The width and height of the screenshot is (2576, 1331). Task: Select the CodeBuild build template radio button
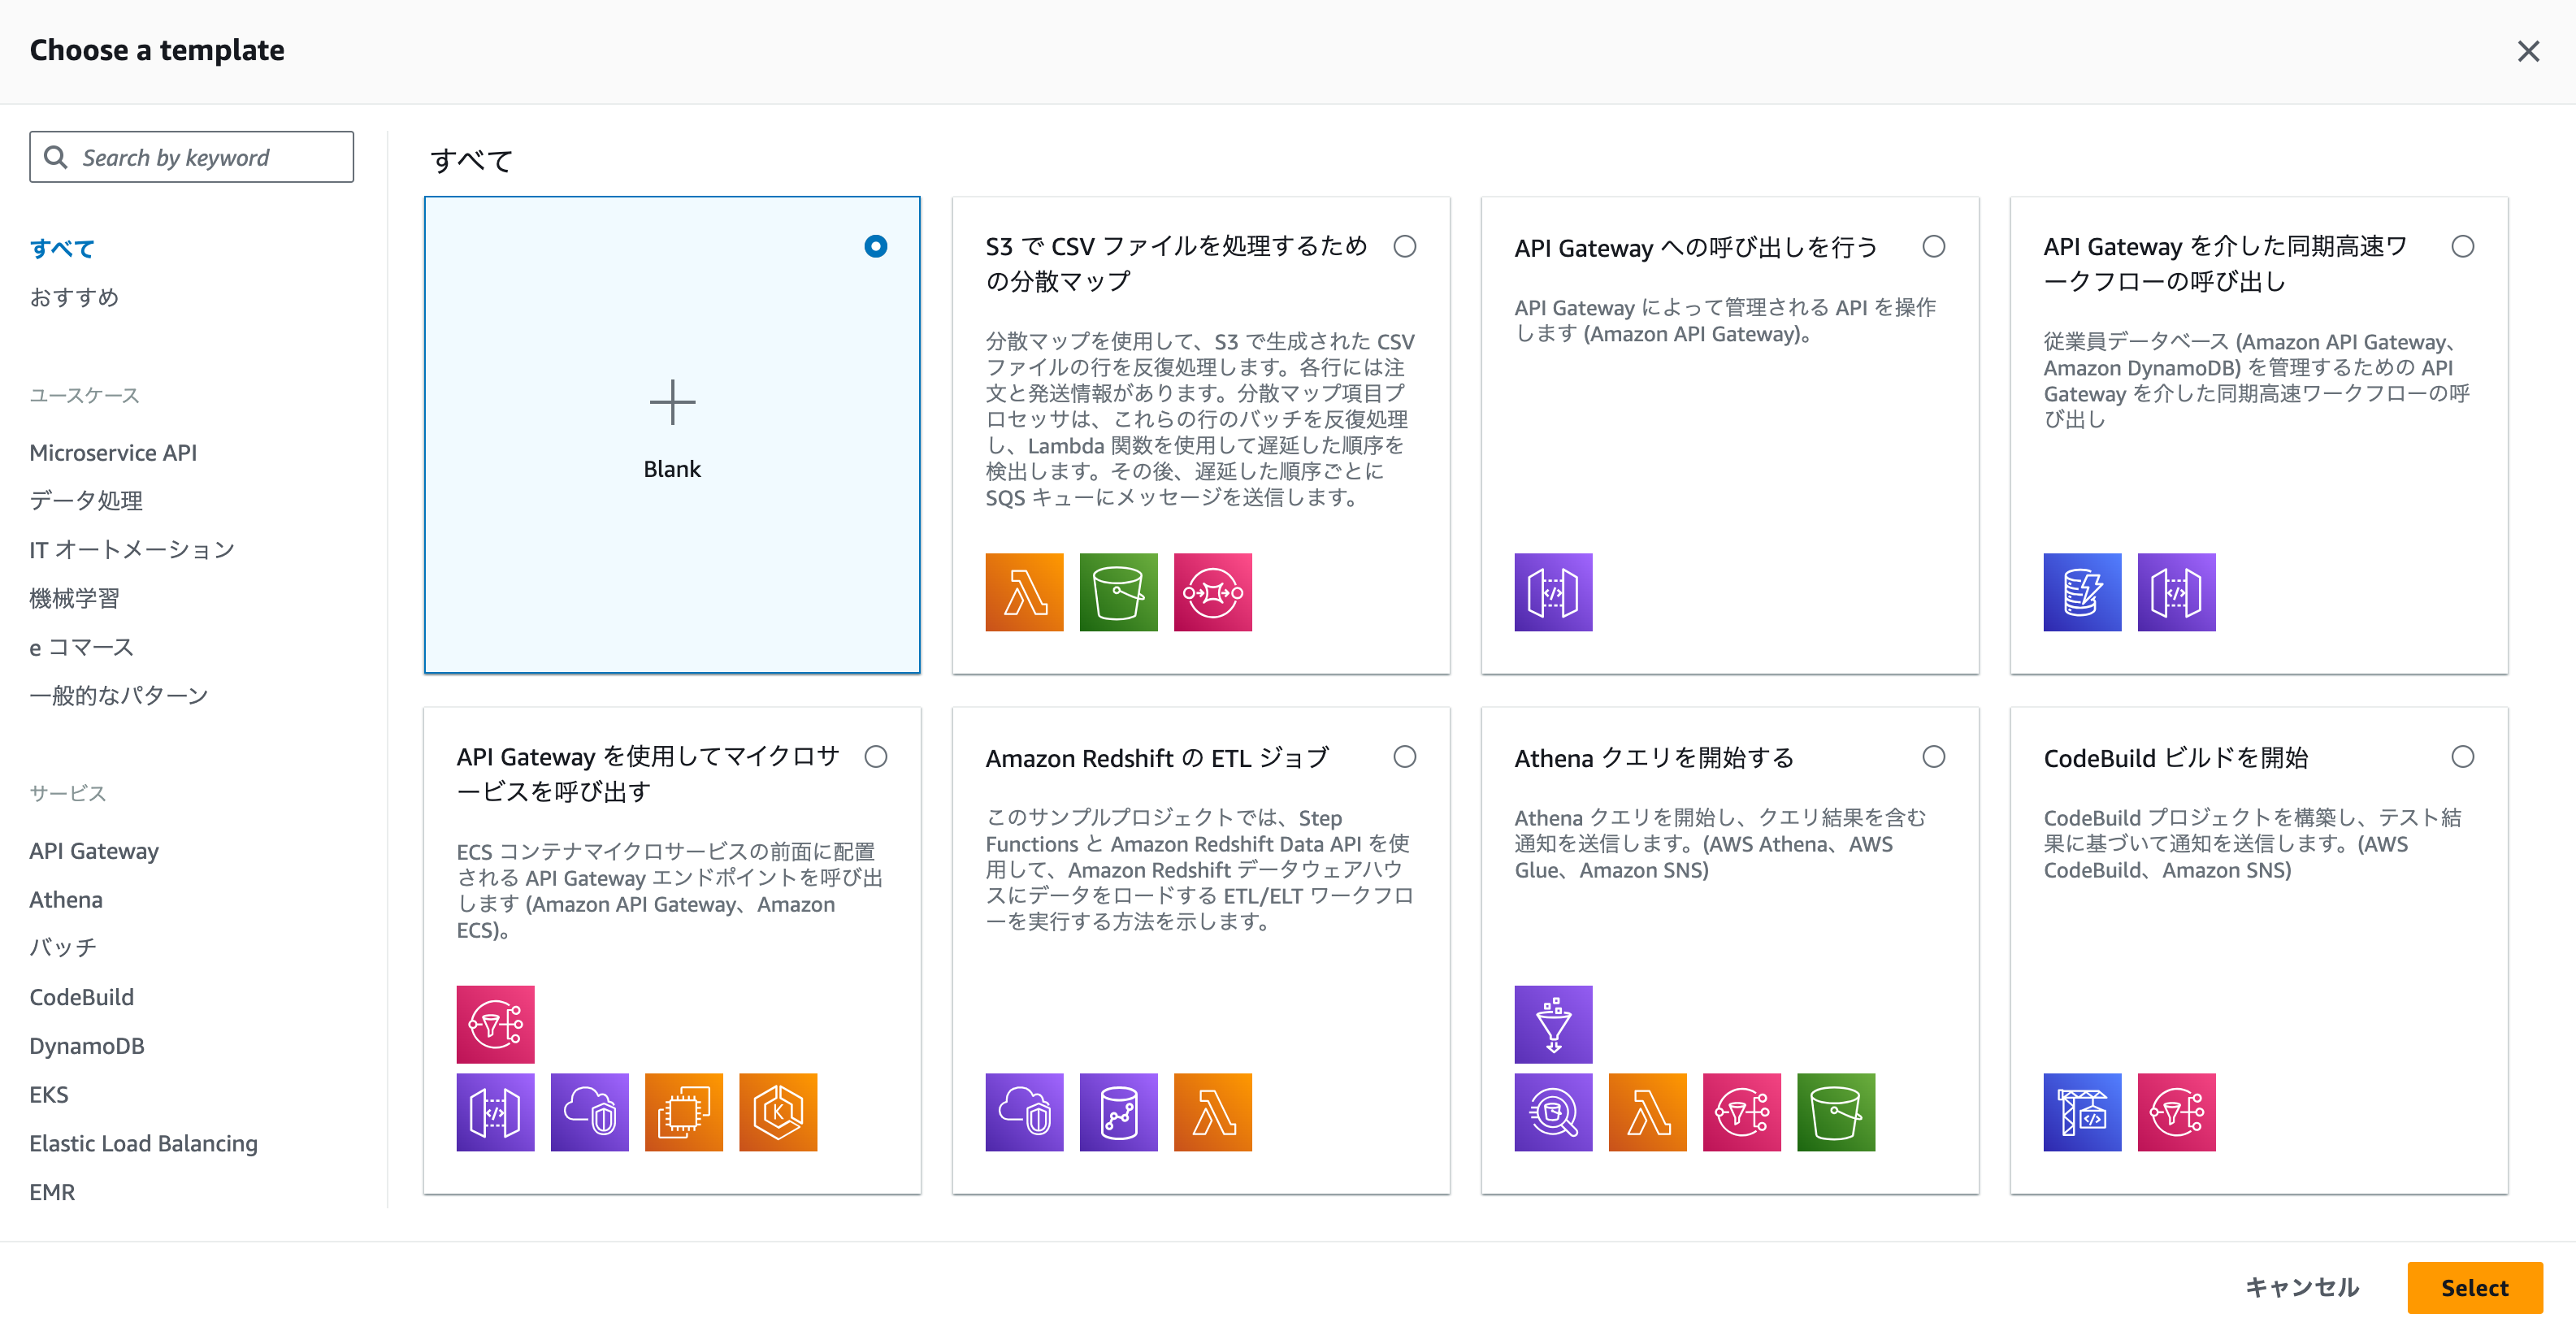click(x=2462, y=757)
